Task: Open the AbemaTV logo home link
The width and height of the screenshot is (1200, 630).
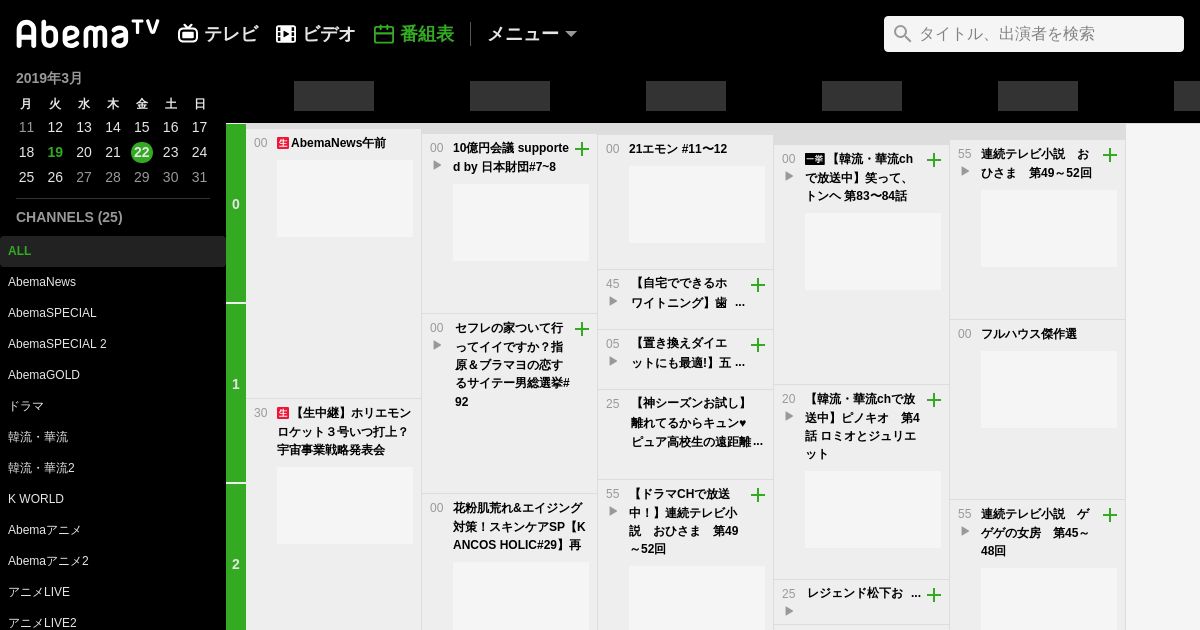Action: [88, 34]
